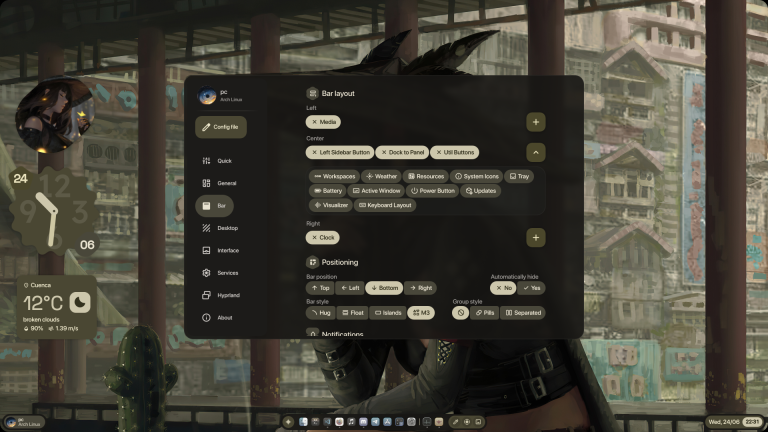The height and width of the screenshot is (432, 768).
Task: Switch to the Services page
Action: tap(220, 273)
